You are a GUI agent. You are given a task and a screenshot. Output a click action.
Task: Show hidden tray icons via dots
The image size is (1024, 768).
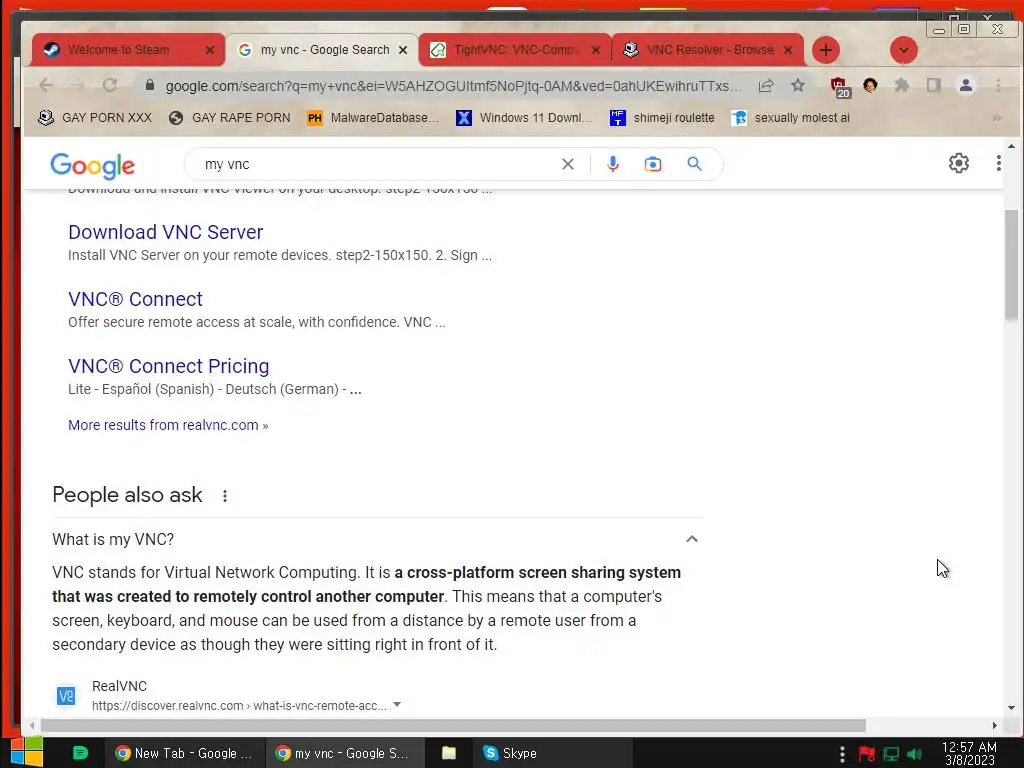pyautogui.click(x=842, y=754)
